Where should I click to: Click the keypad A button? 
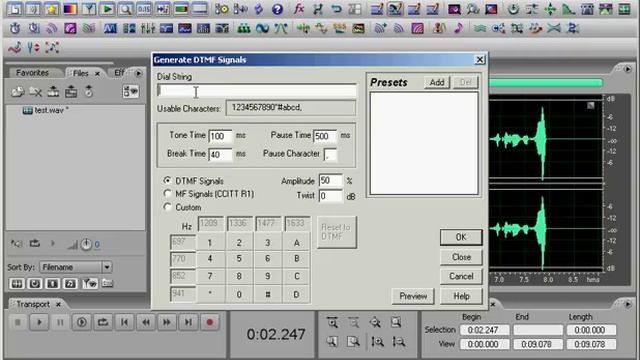(296, 243)
